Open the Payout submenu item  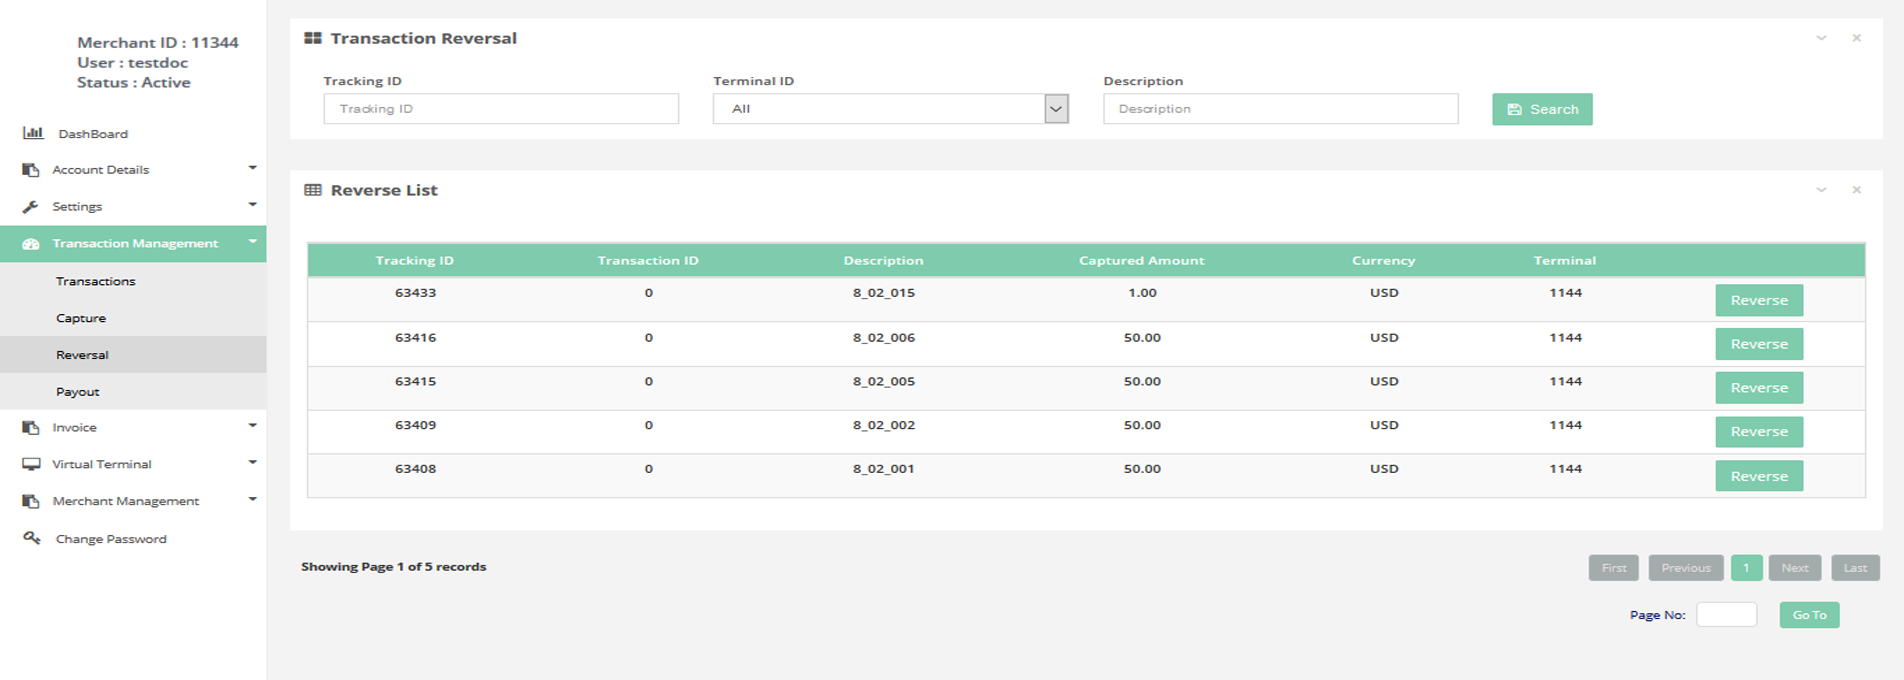(x=78, y=392)
